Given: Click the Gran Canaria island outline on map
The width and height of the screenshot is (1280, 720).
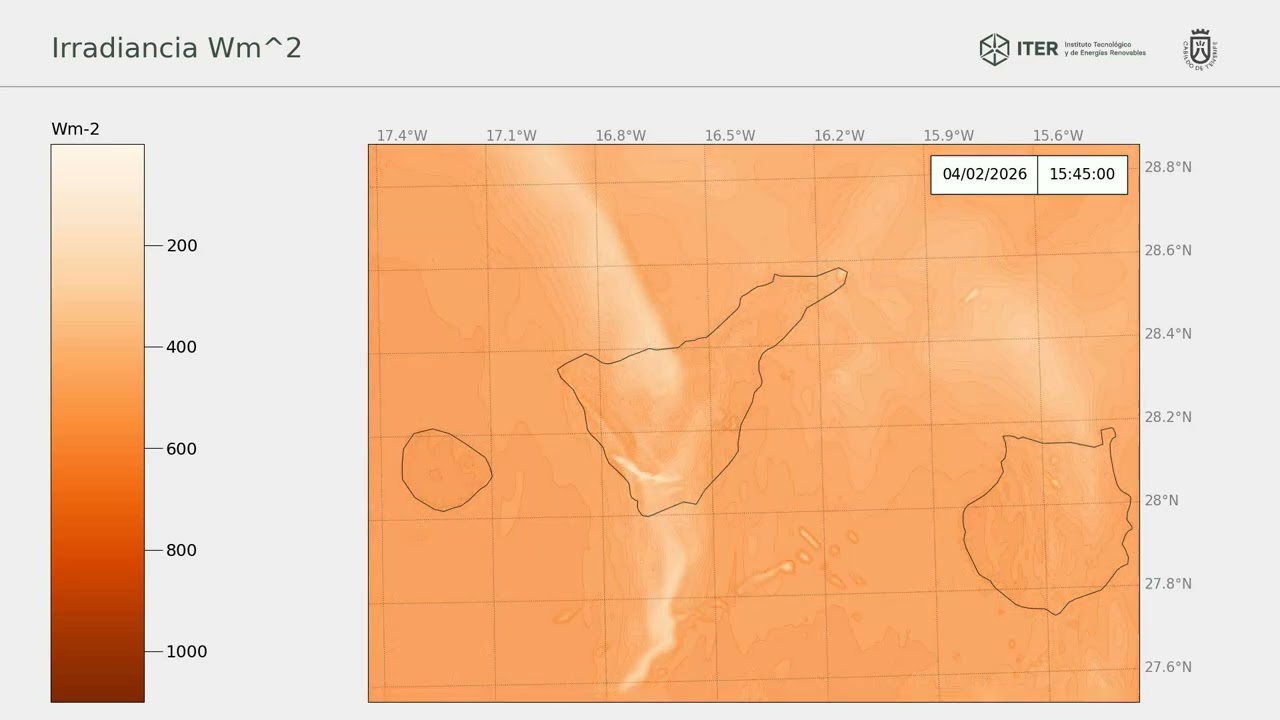Looking at the screenshot, I should click(1048, 521).
